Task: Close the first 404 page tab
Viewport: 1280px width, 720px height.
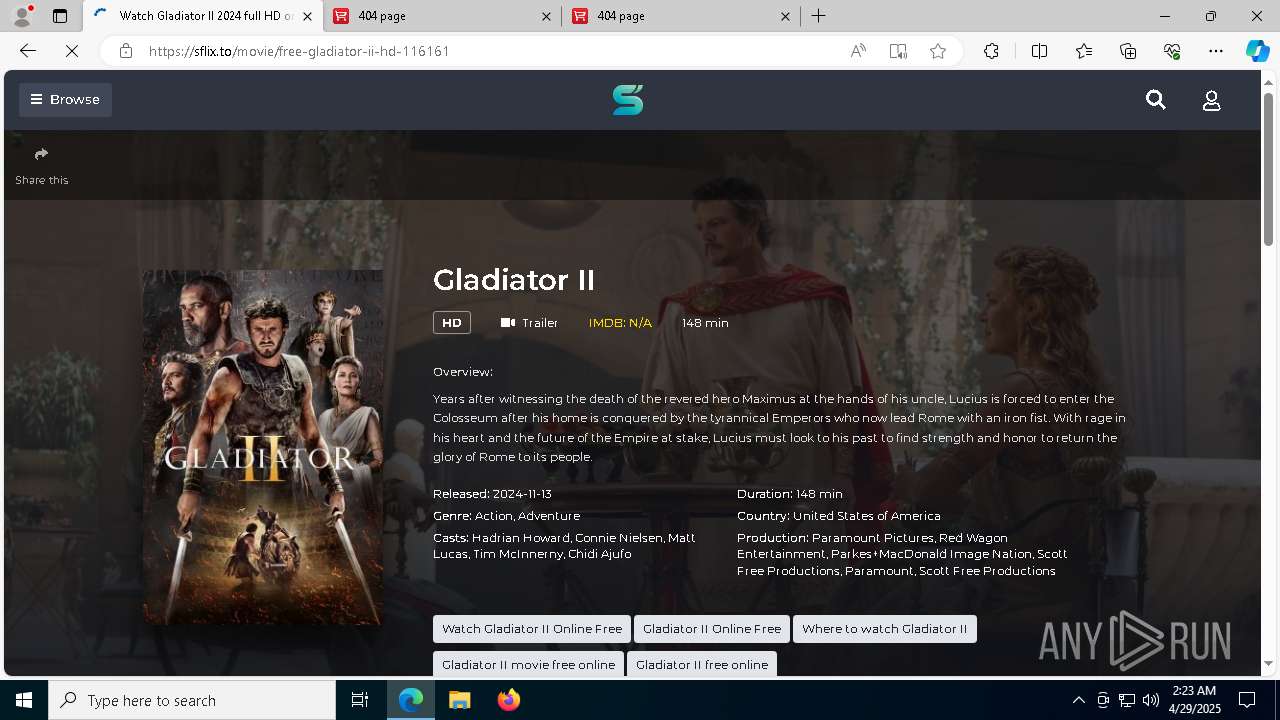Action: pos(546,16)
